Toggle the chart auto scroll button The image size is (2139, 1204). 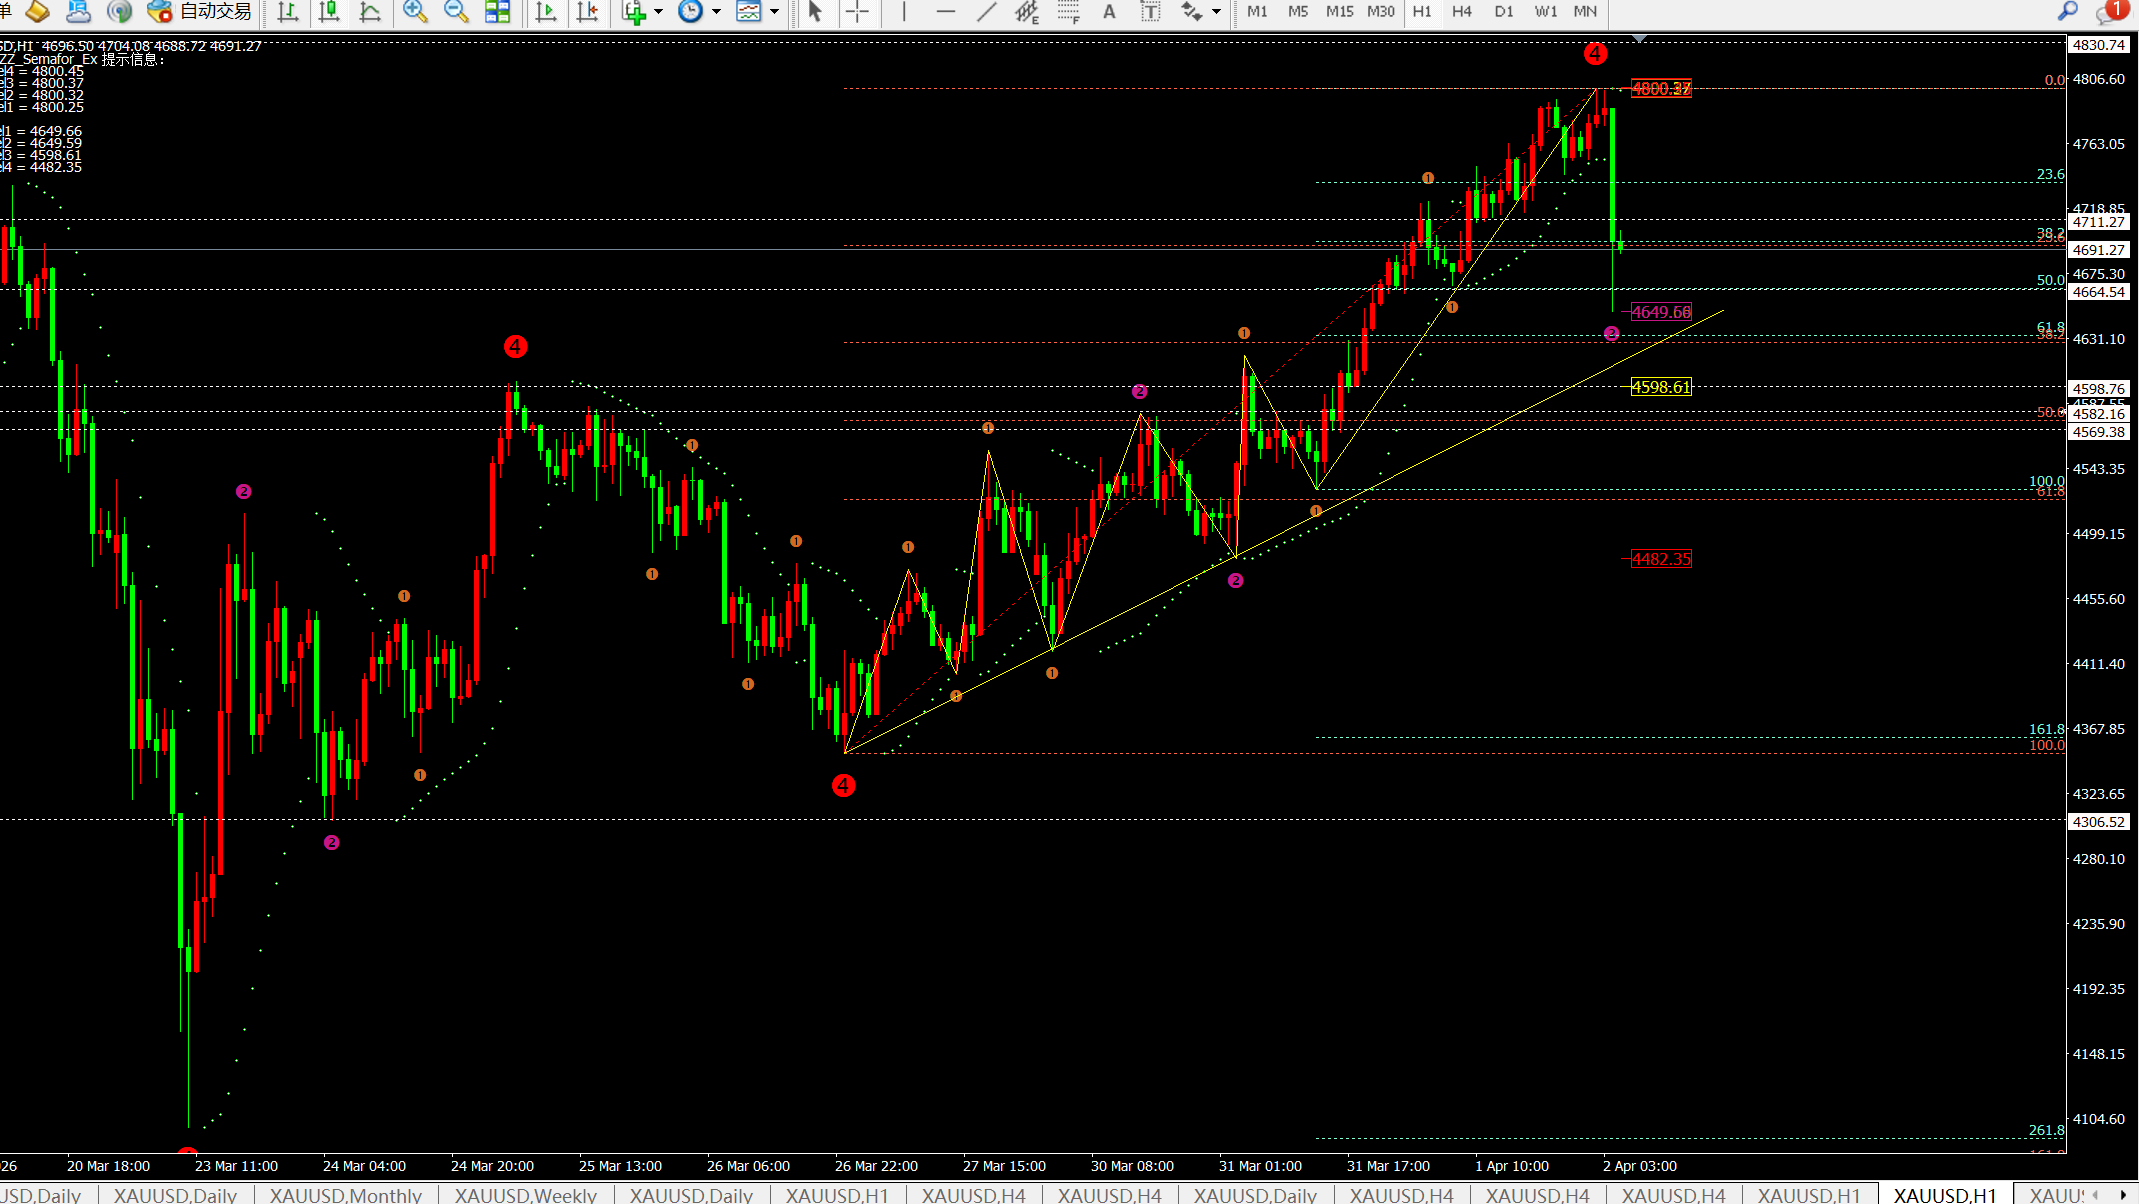point(546,12)
